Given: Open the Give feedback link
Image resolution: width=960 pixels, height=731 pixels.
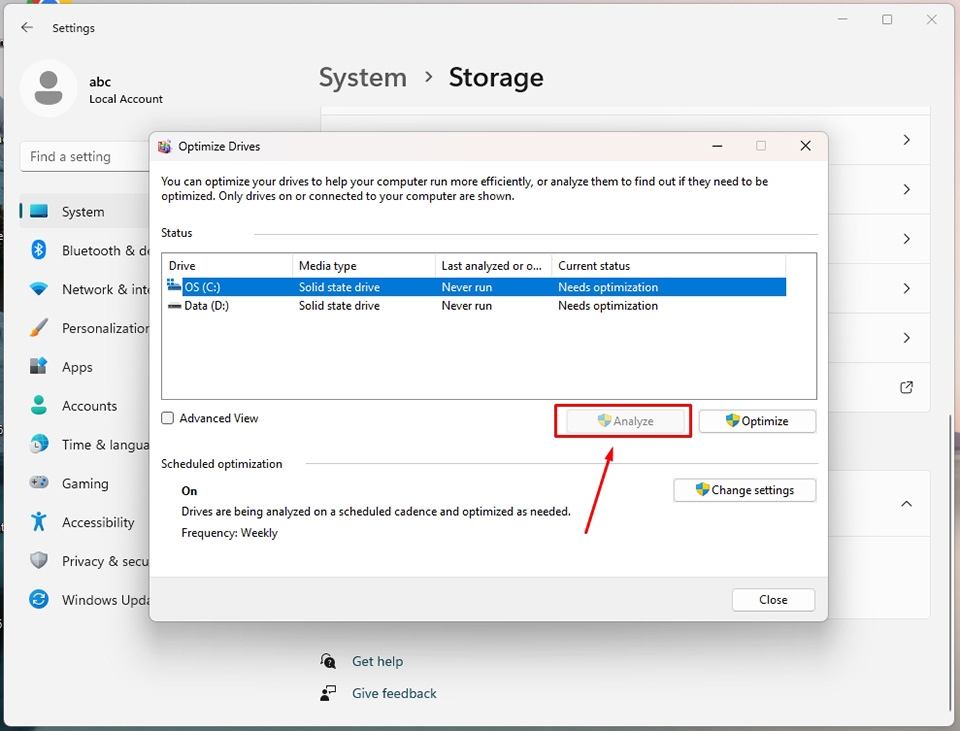Looking at the screenshot, I should tap(394, 693).
